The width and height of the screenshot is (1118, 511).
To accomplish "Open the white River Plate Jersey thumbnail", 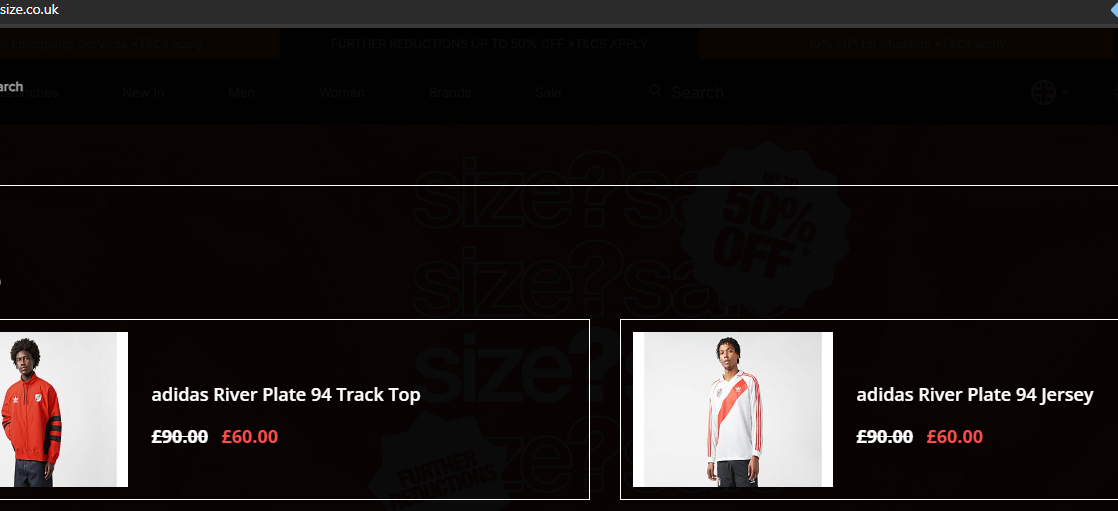I will 733,409.
